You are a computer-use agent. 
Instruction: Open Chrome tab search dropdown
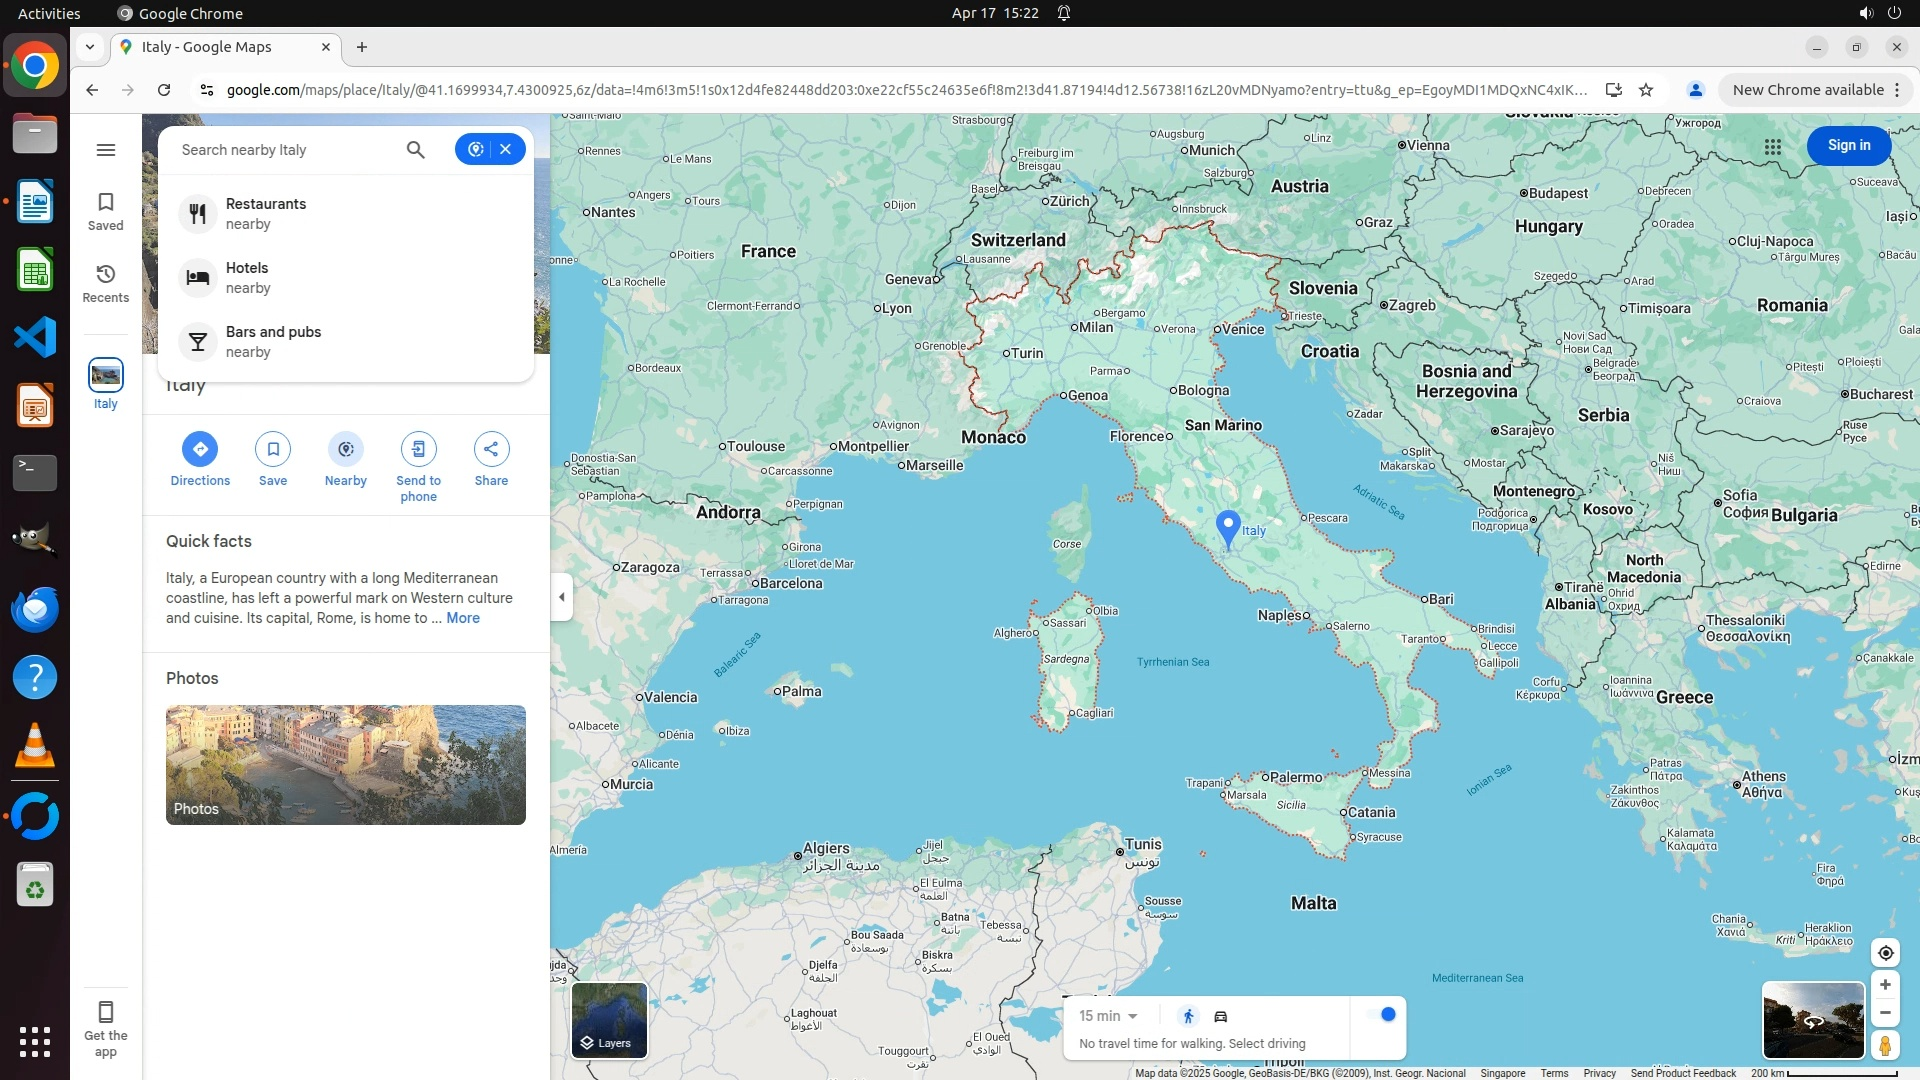(x=90, y=47)
